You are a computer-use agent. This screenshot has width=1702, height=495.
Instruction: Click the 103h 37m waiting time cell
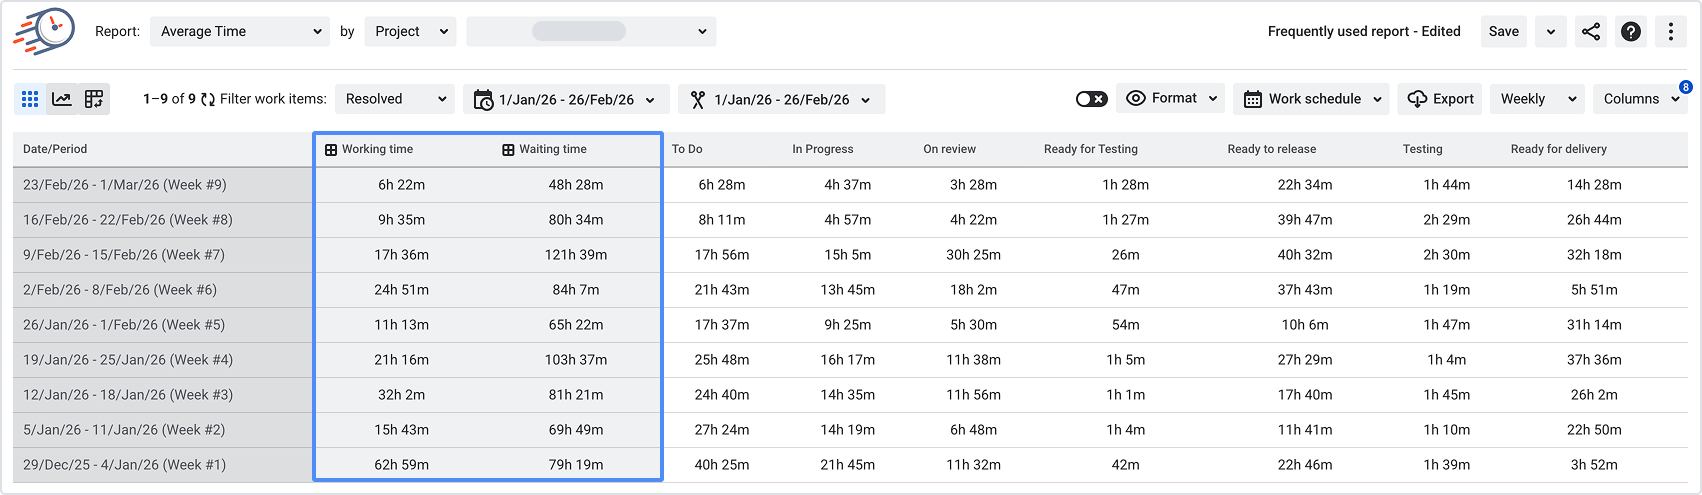point(576,360)
